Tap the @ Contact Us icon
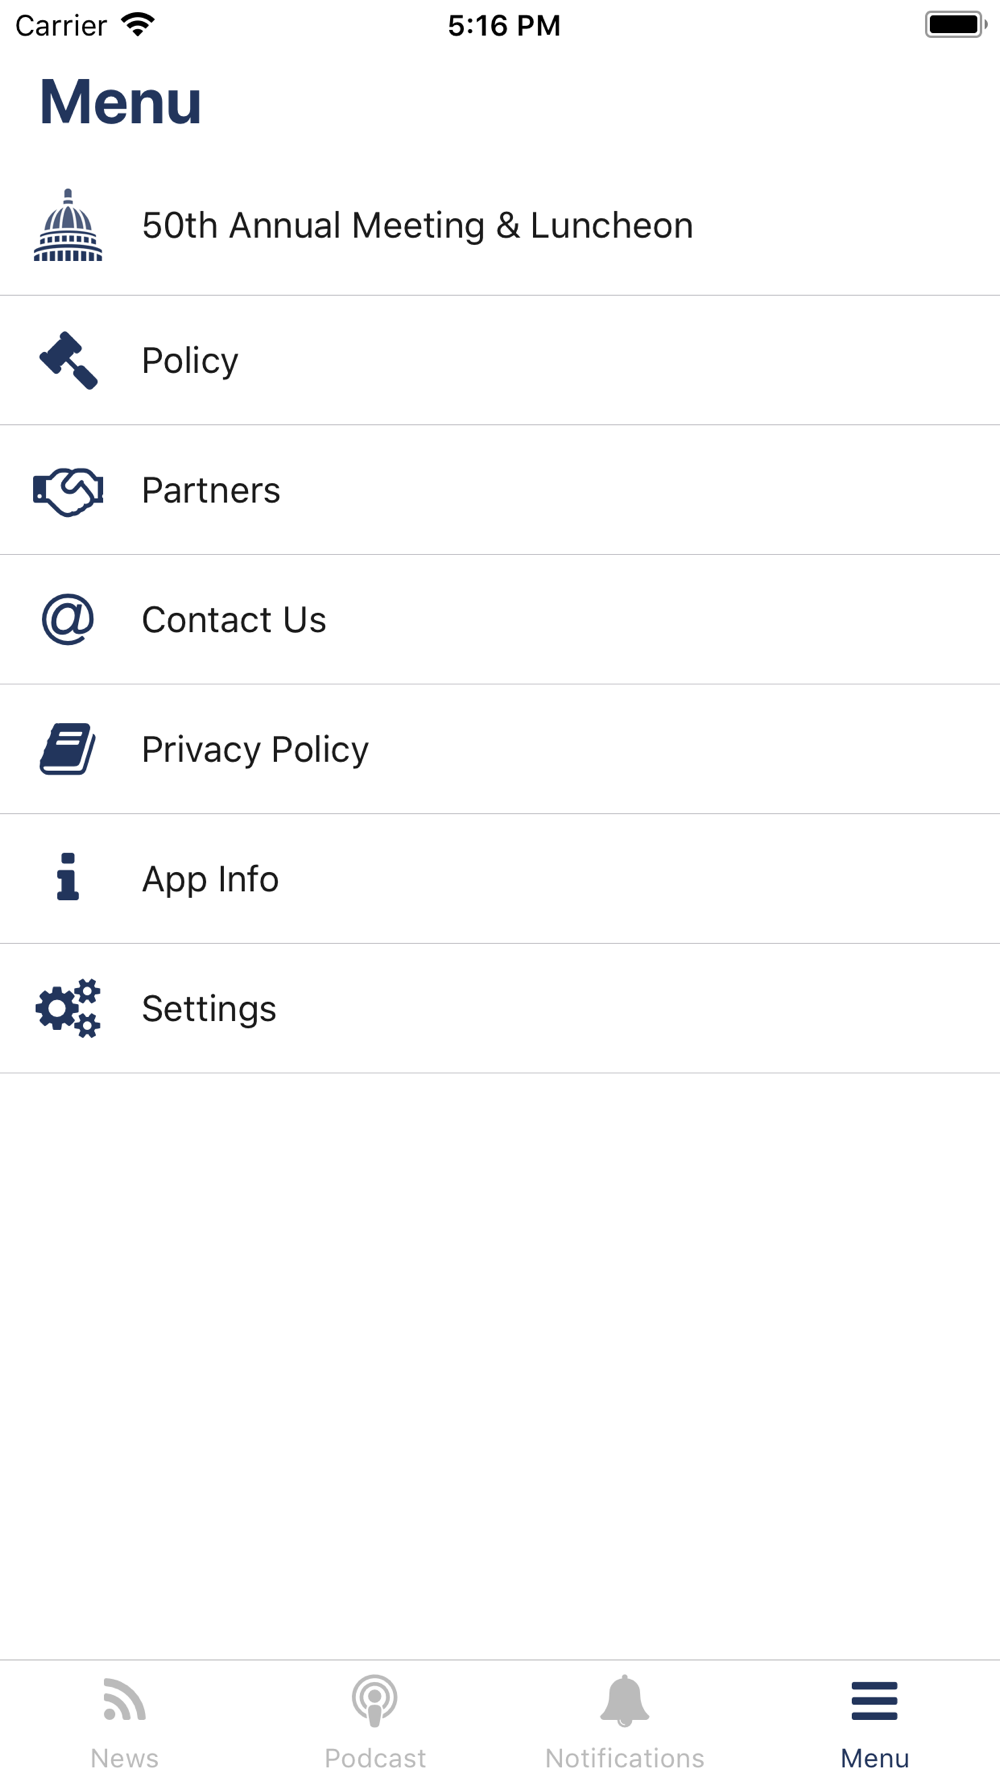 coord(68,620)
